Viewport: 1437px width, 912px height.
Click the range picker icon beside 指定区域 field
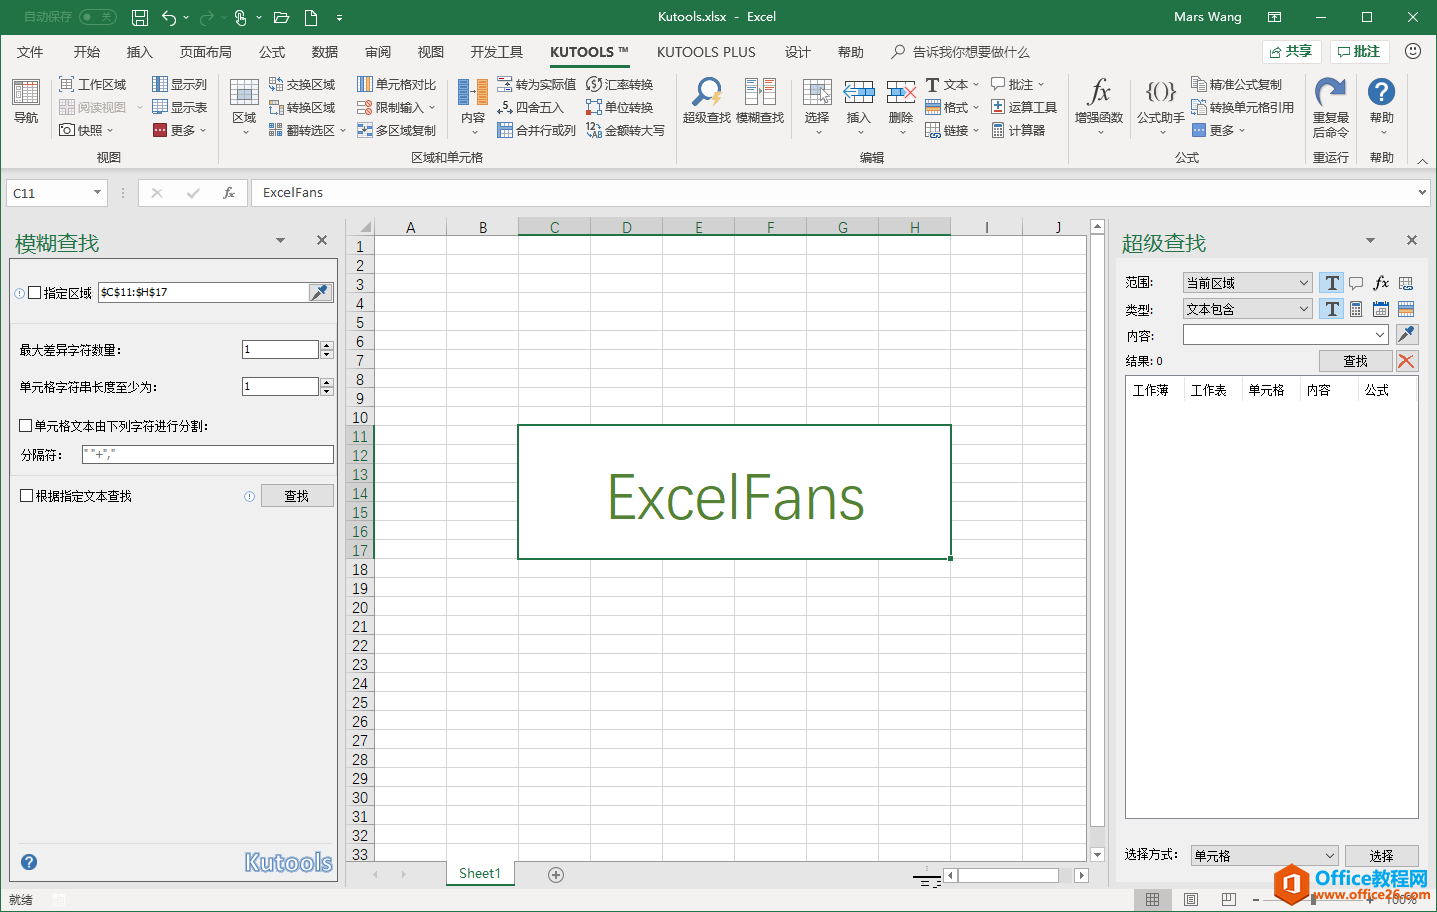tap(320, 292)
